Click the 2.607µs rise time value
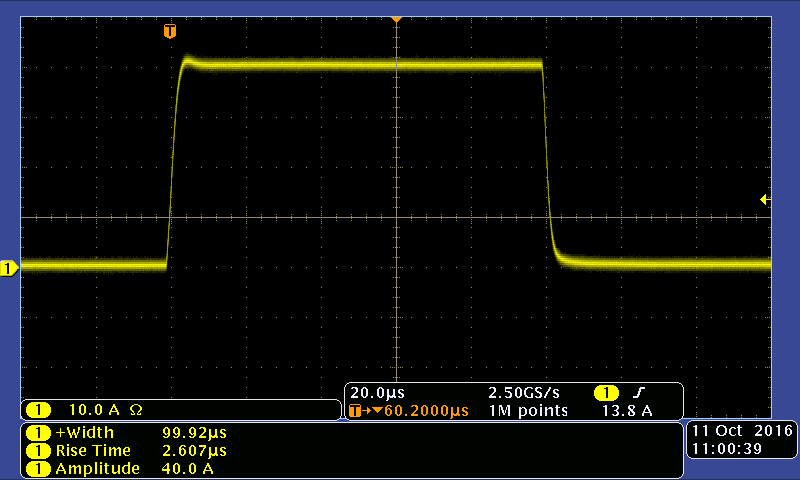The height and width of the screenshot is (480, 800). tap(194, 450)
